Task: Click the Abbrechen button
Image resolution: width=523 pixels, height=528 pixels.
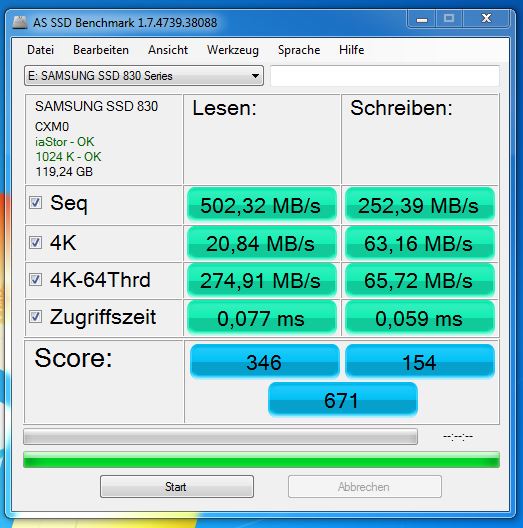Action: tap(365, 487)
